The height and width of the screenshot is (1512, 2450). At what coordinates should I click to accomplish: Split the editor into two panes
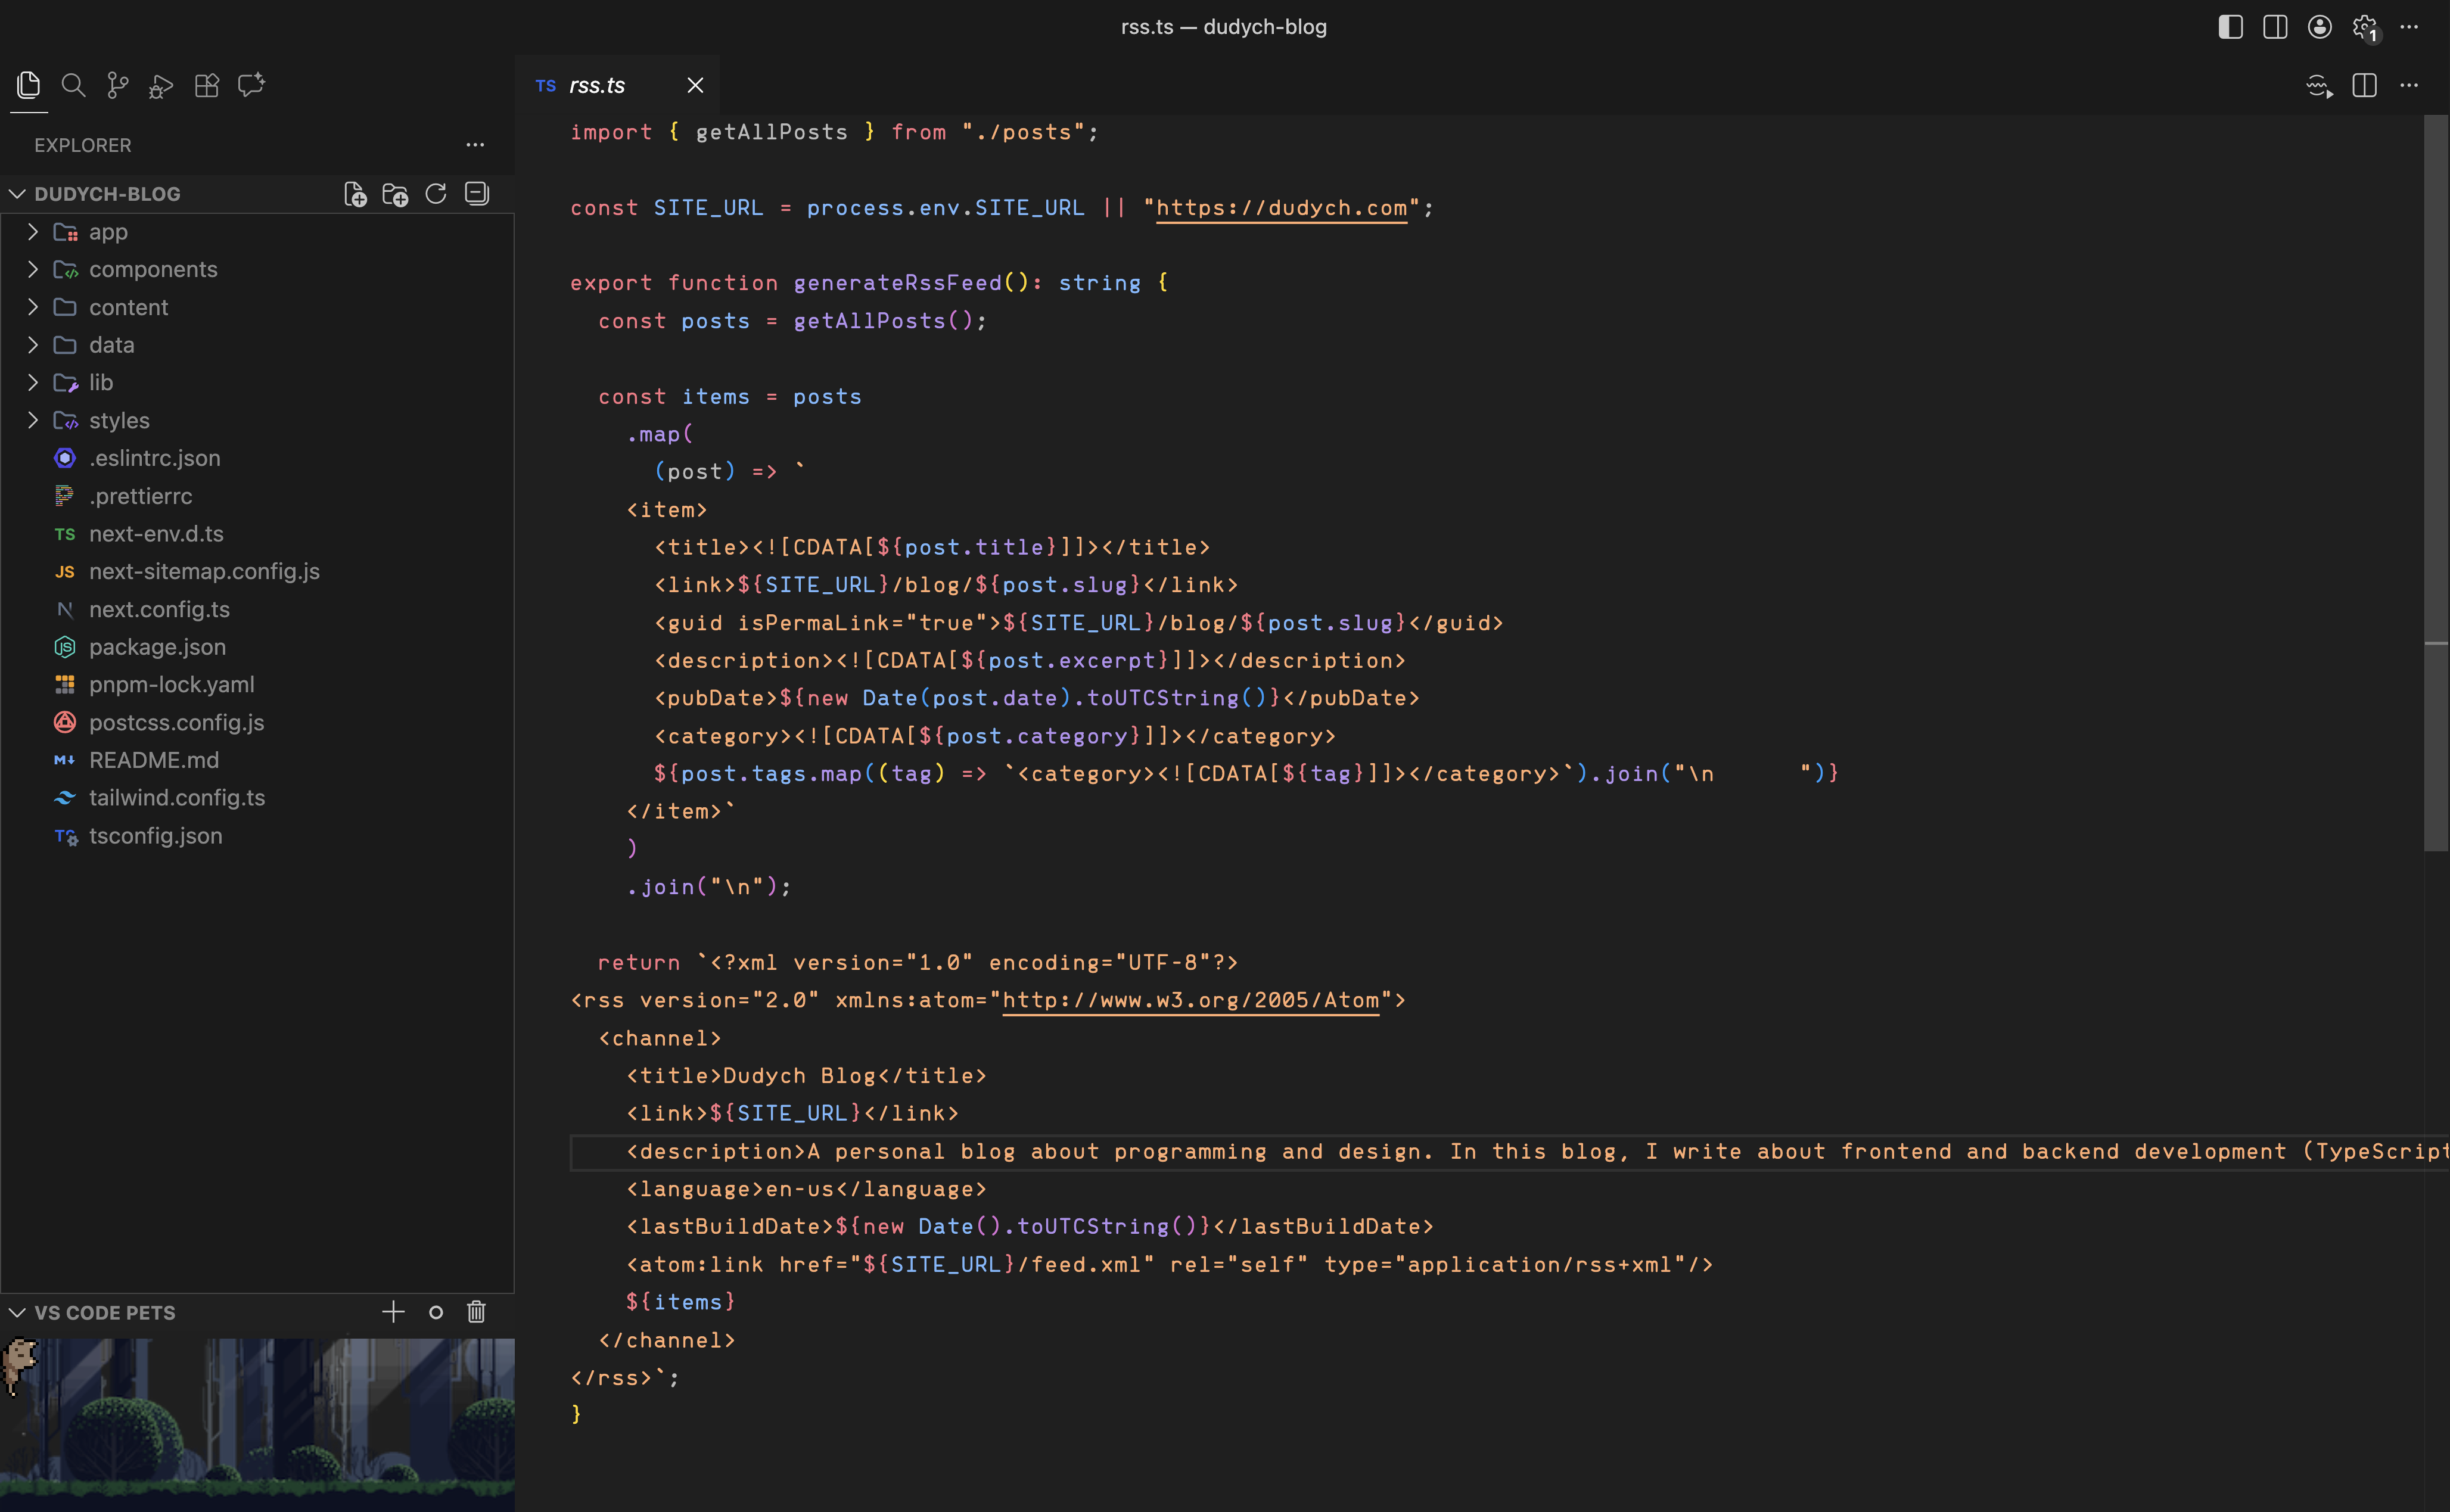2364,86
